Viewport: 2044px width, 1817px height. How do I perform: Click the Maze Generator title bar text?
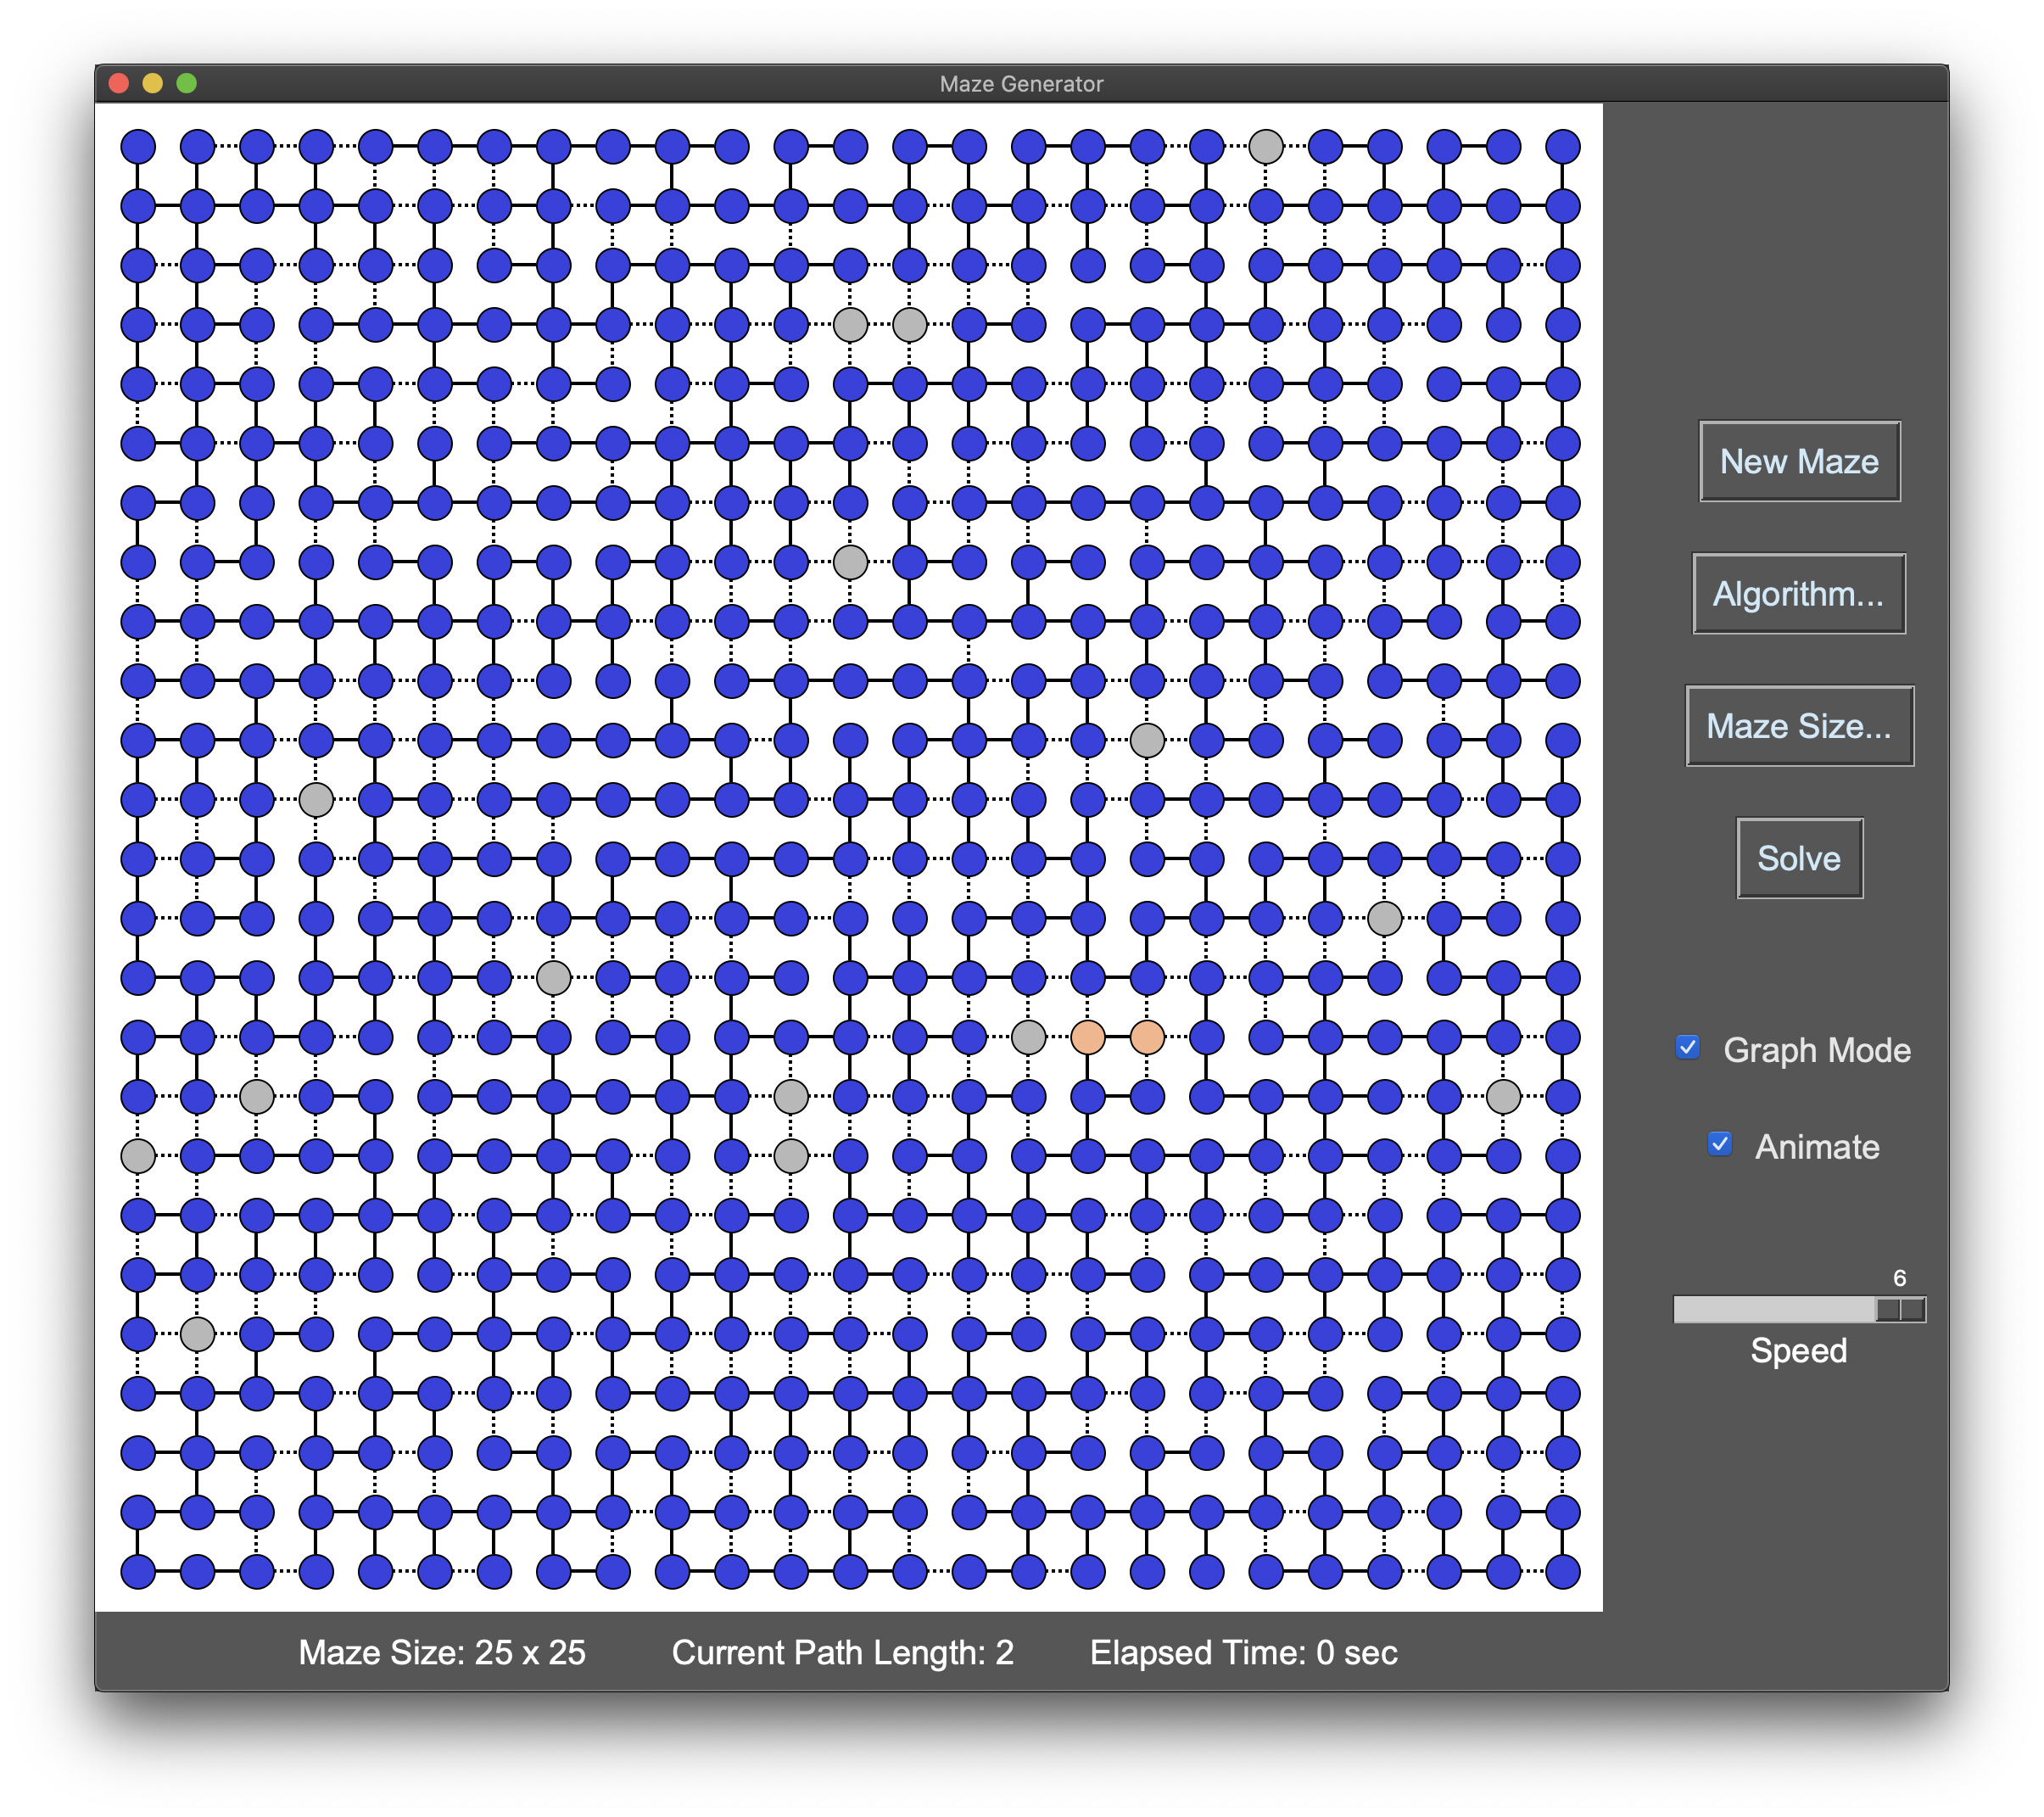click(1021, 84)
